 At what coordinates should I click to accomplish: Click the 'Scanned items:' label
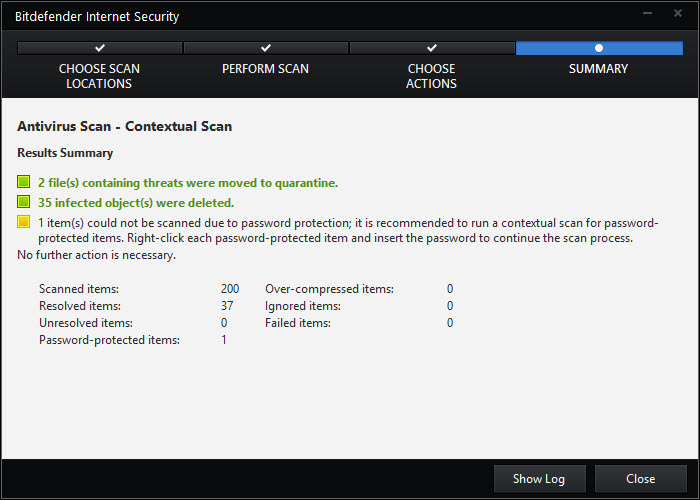click(79, 289)
